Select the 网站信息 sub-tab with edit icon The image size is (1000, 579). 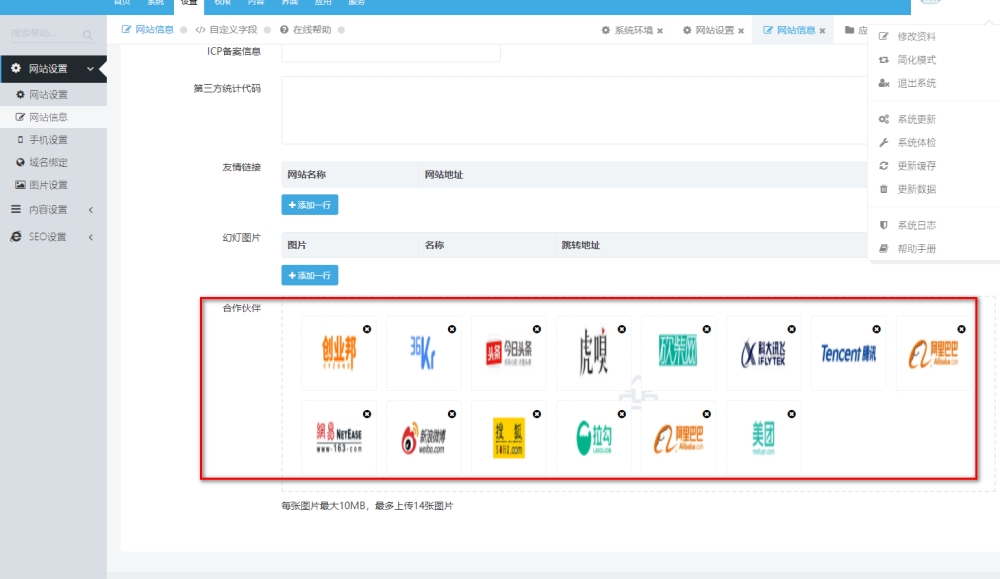(x=148, y=30)
